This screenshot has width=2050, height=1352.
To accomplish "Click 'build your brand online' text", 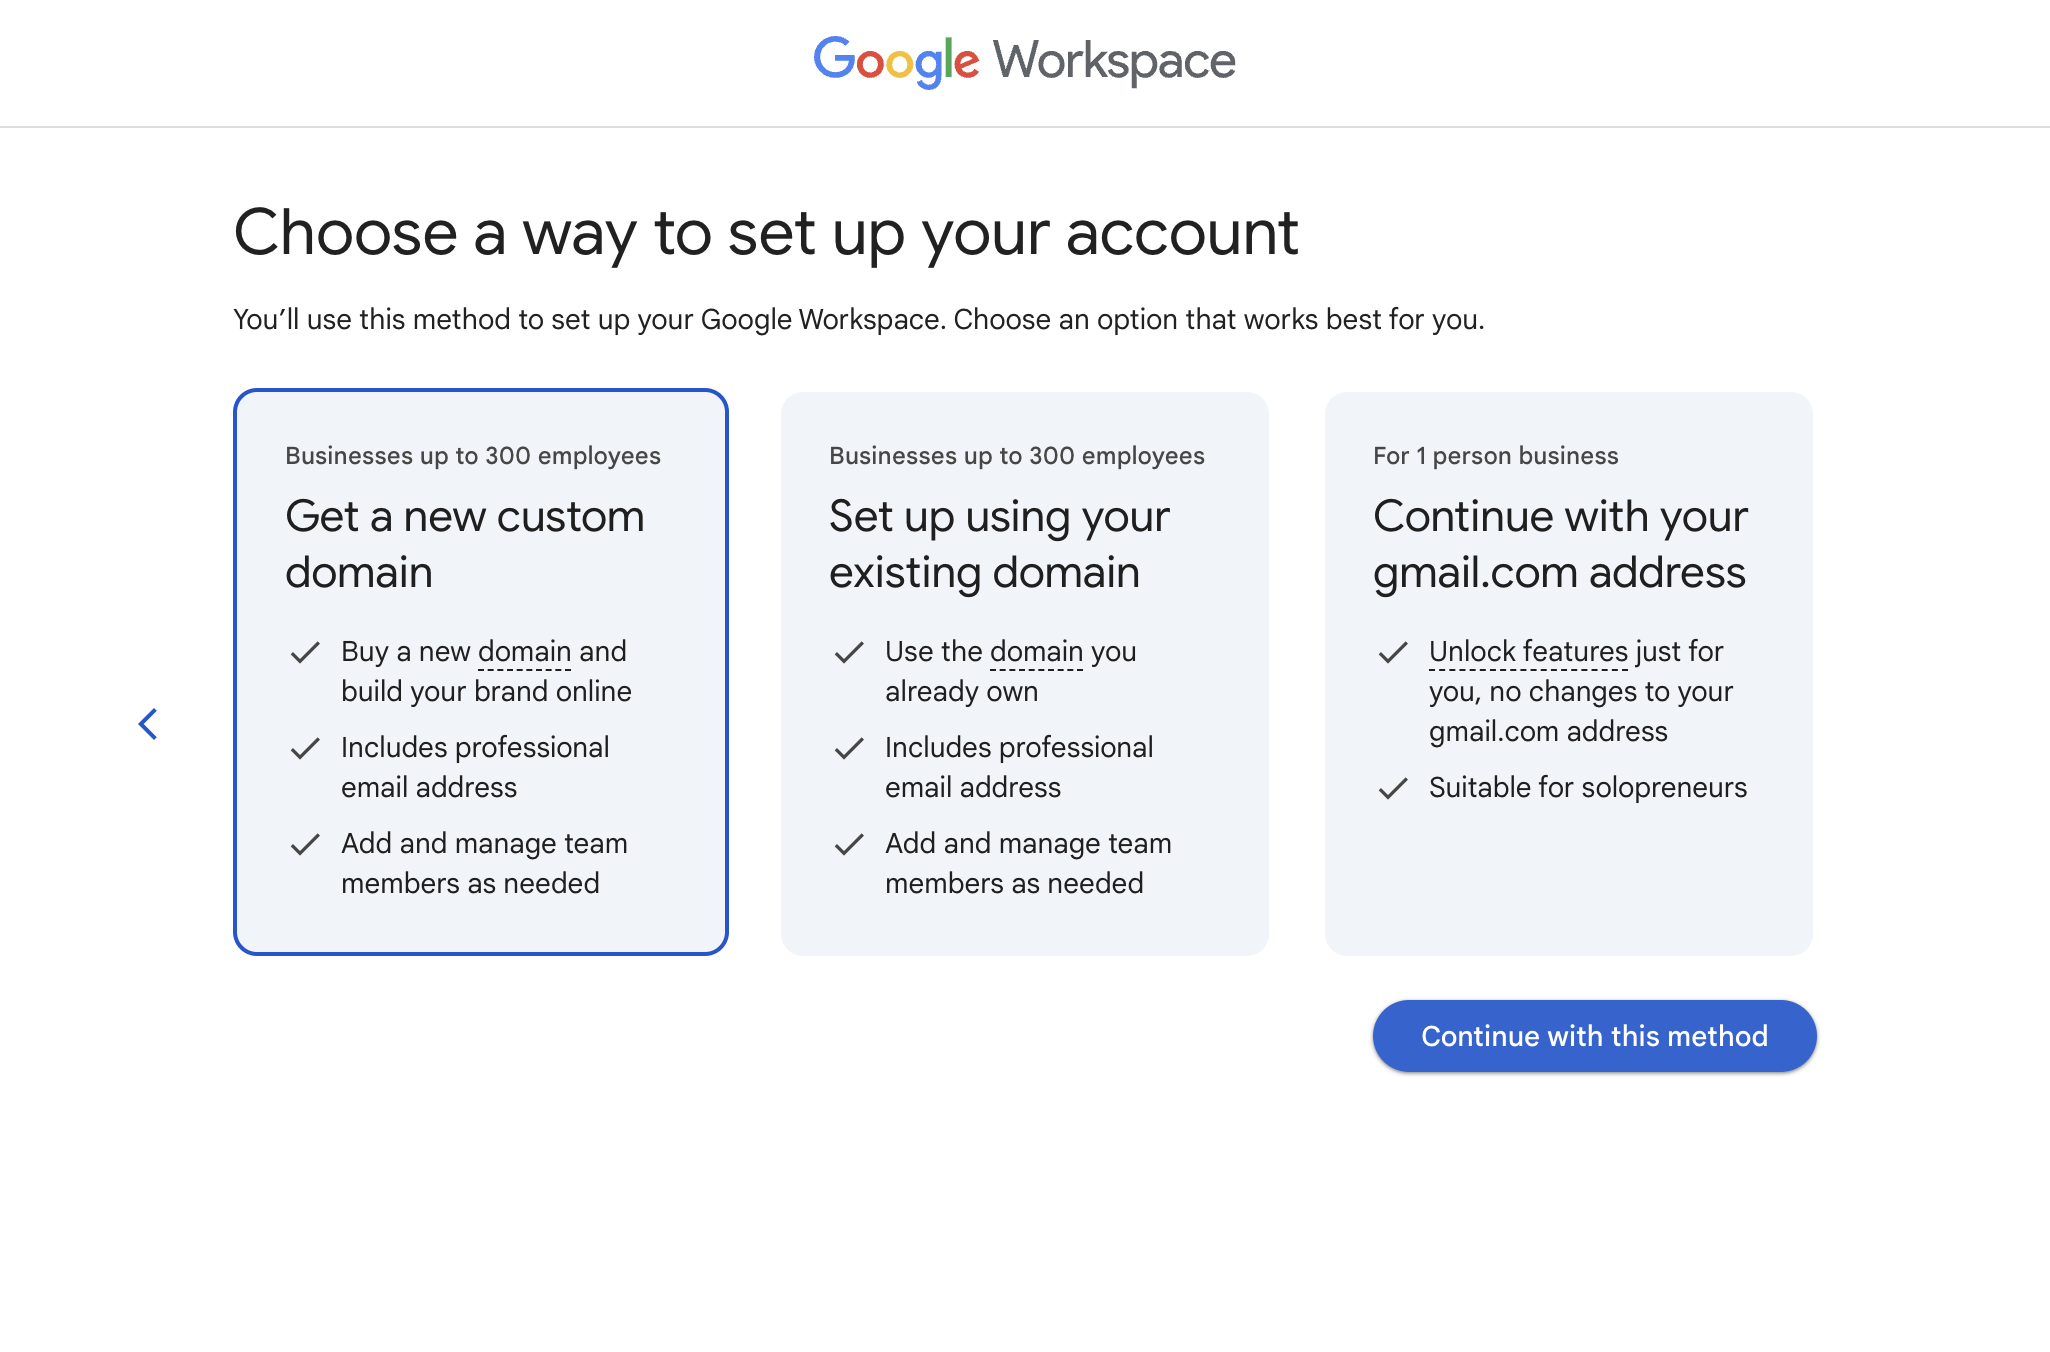I will (x=486, y=692).
